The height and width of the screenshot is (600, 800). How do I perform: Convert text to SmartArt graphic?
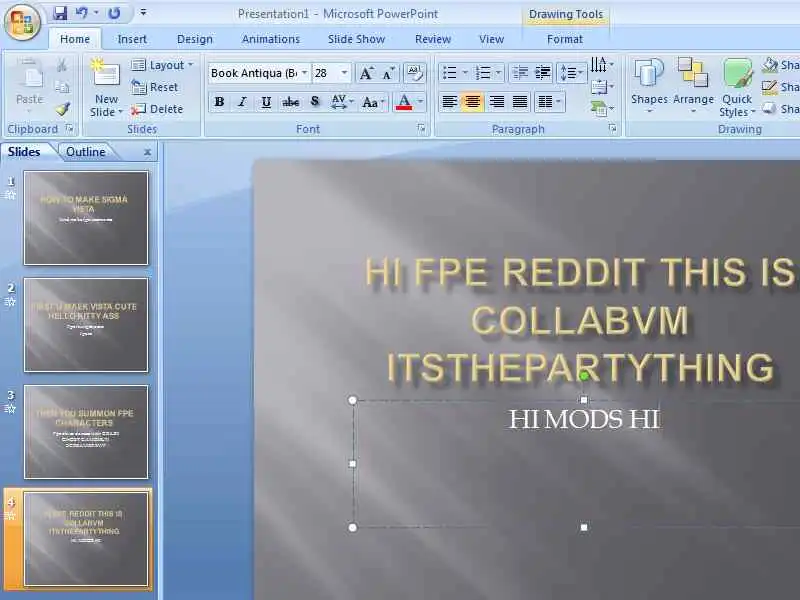603,109
